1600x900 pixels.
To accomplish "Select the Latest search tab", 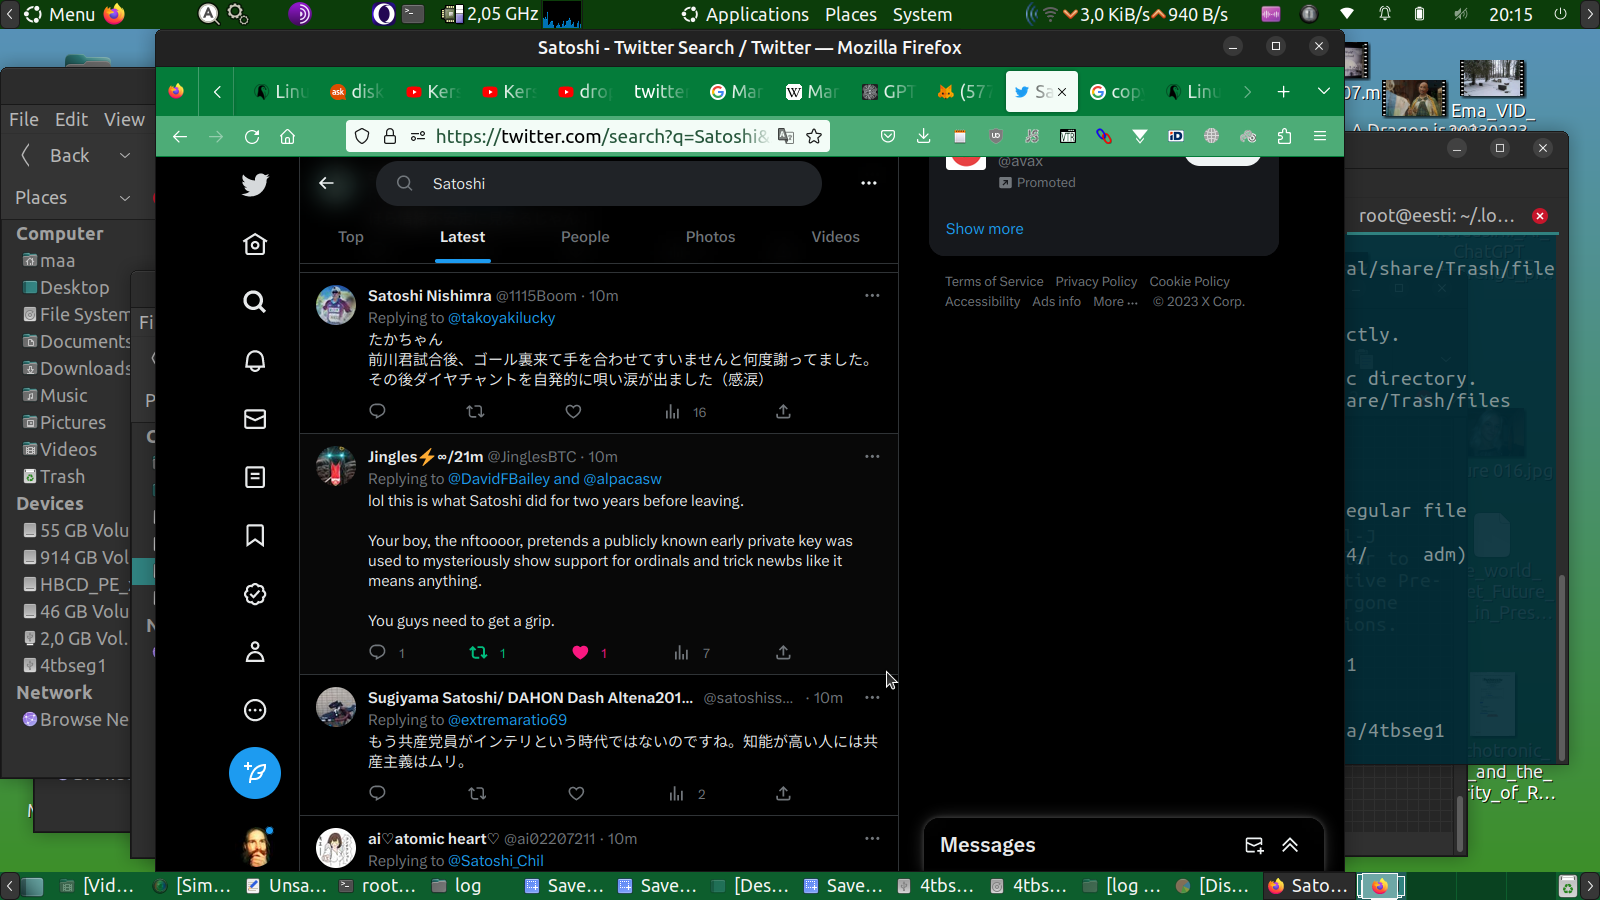I will pyautogui.click(x=462, y=237).
